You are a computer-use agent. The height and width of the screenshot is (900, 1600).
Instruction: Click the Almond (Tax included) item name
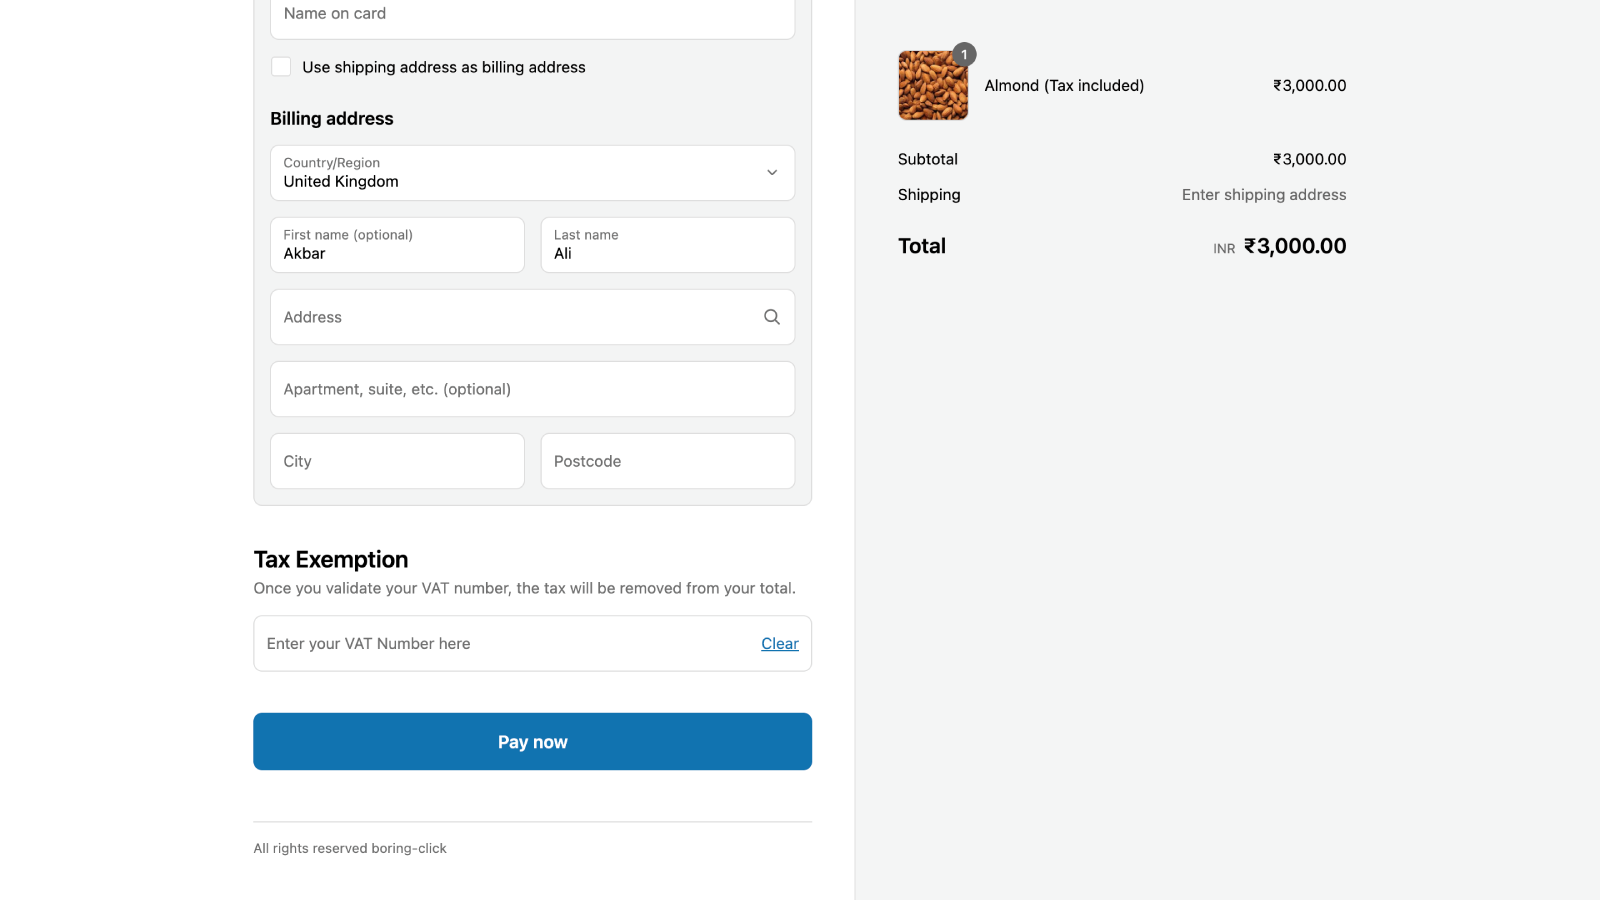[1064, 86]
